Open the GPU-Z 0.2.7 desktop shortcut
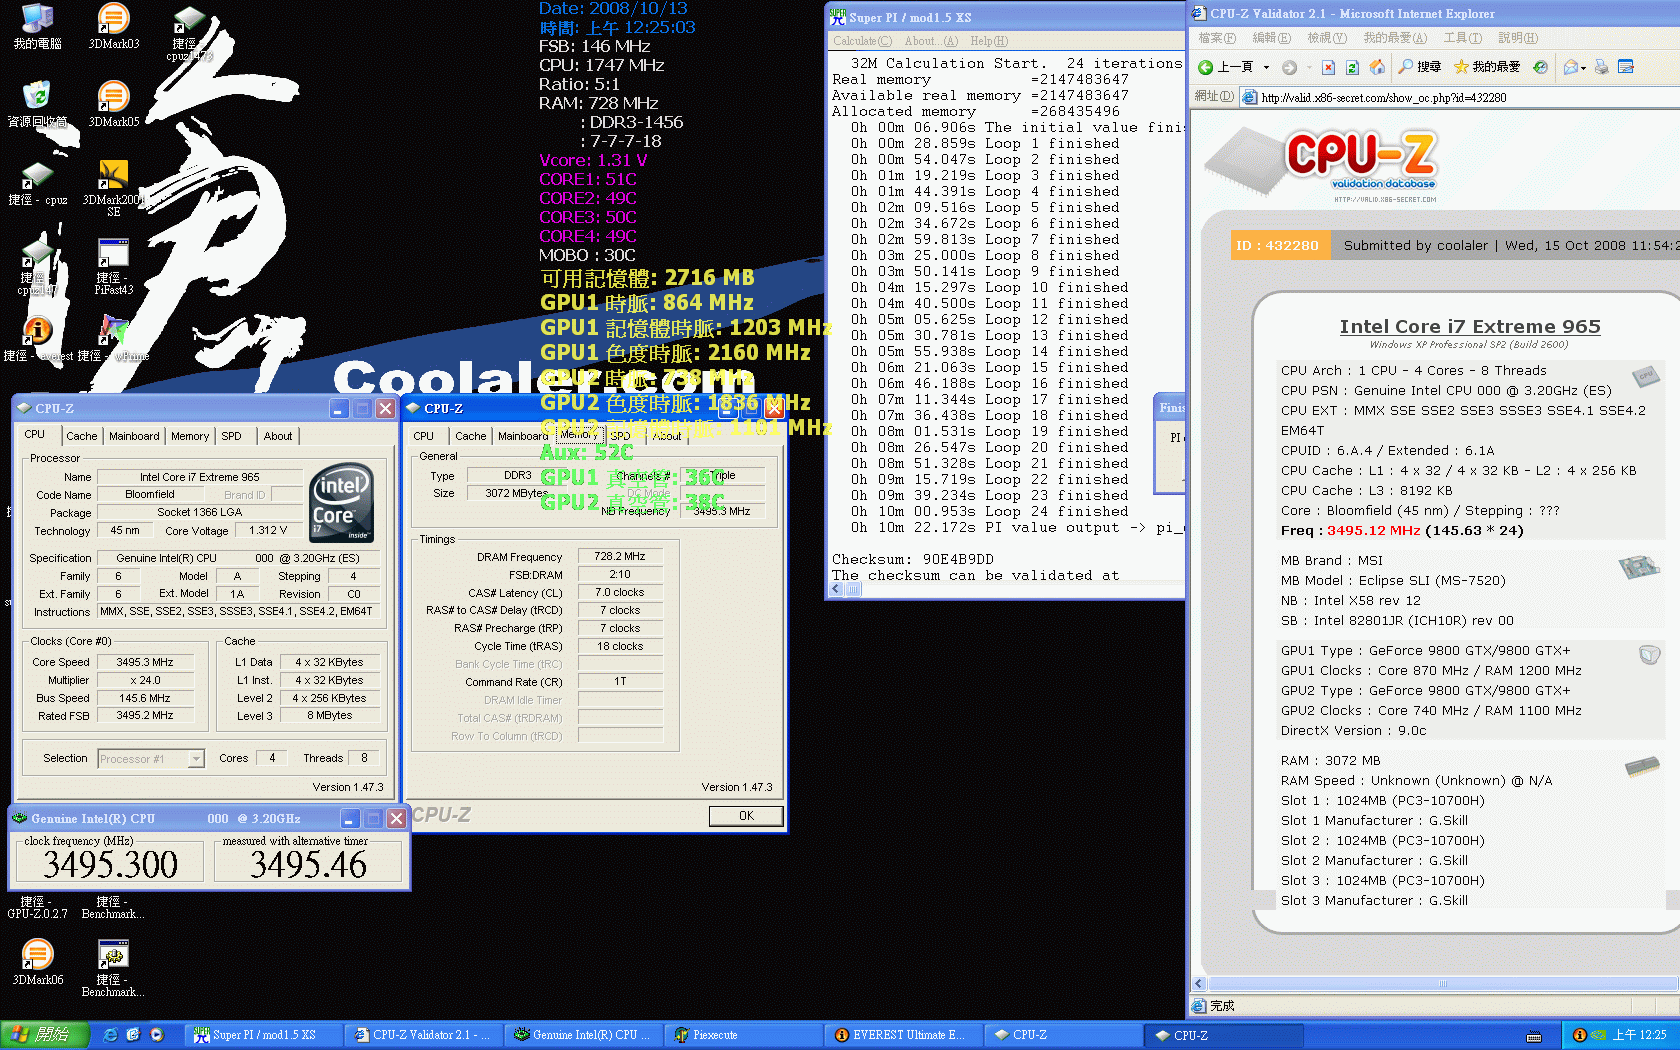Image resolution: width=1680 pixels, height=1050 pixels. [x=37, y=906]
